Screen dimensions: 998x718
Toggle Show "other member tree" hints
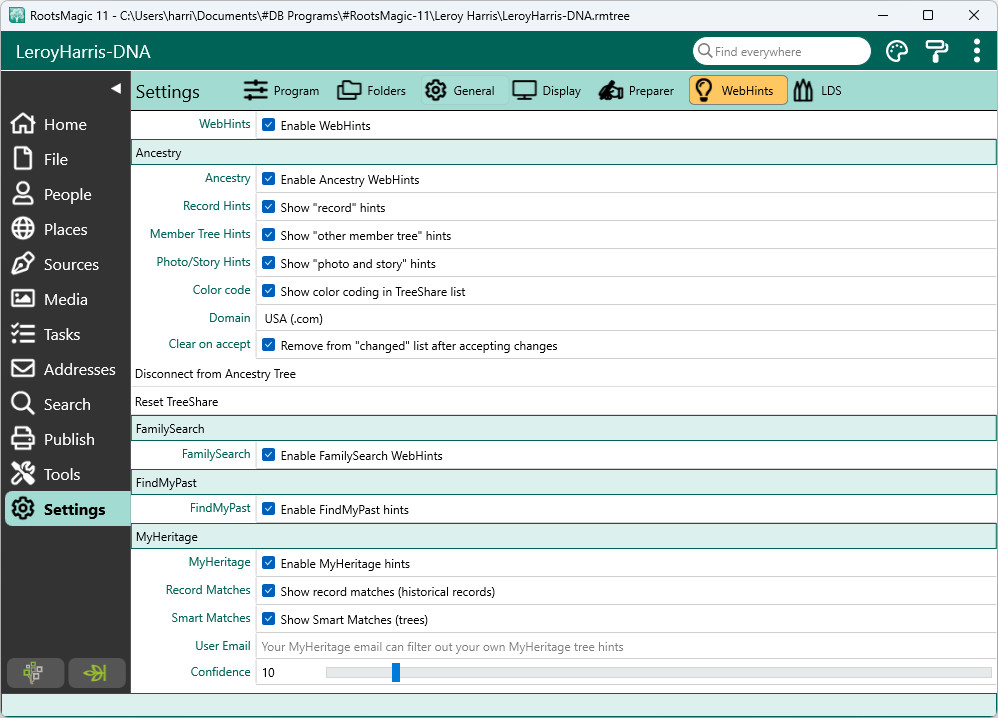[x=269, y=236]
